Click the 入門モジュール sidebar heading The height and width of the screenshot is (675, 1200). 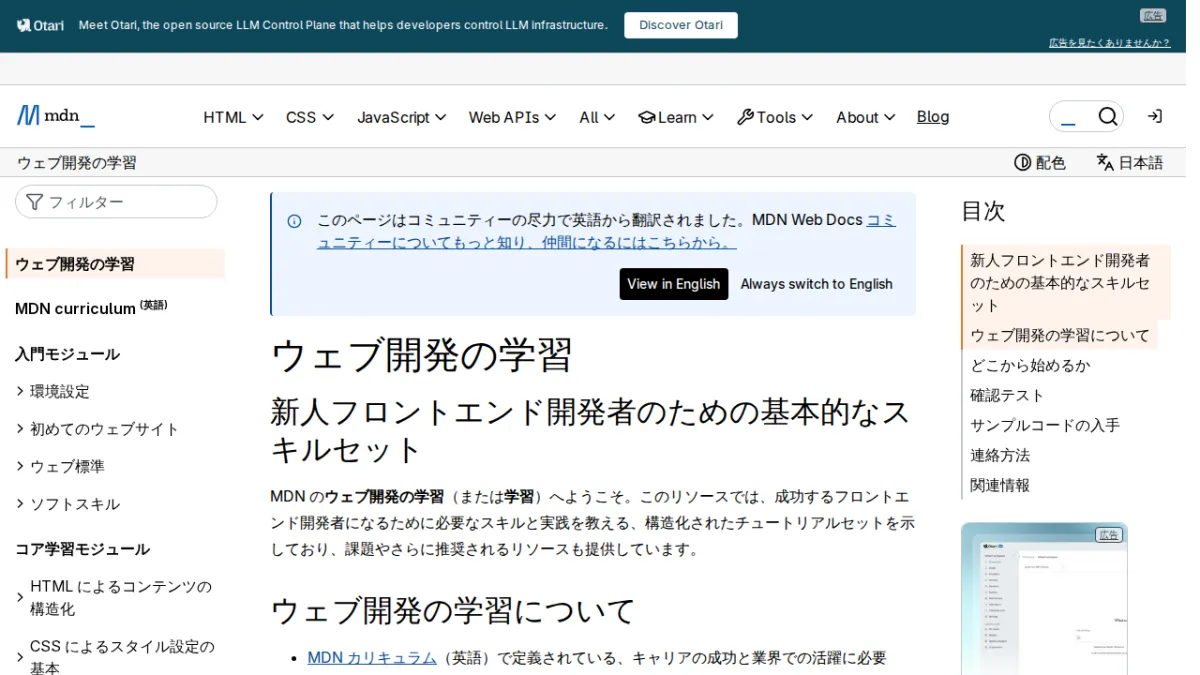pyautogui.click(x=67, y=354)
